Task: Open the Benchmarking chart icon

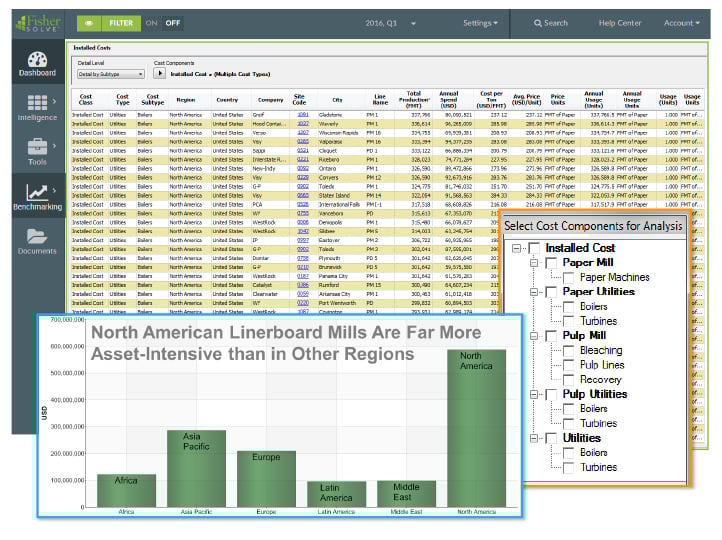Action: [37, 192]
